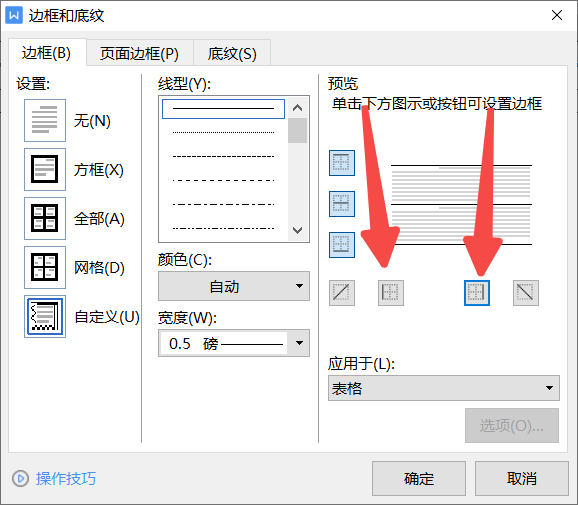Open the 颜色(C) color dropdown
Image resolution: width=578 pixels, height=505 pixels.
[x=234, y=286]
